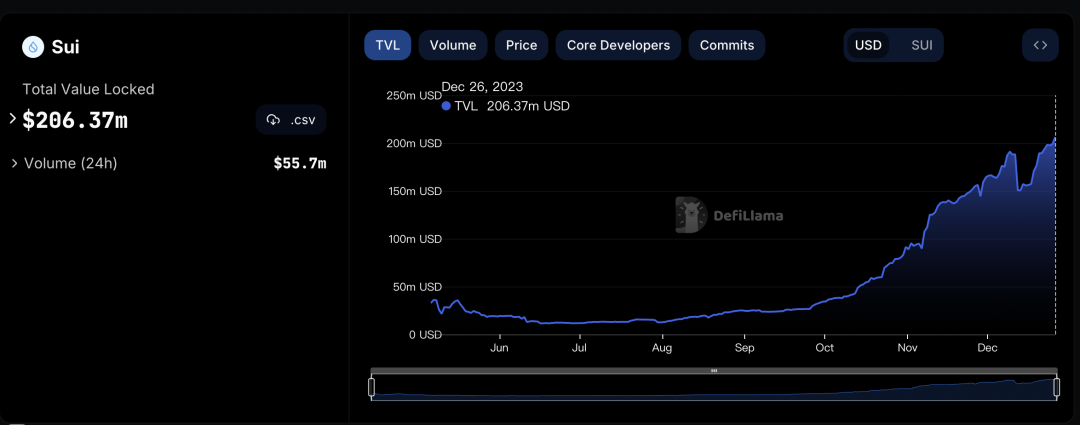Grab the left range slider handle
Viewport: 1080px width, 425px height.
372,388
